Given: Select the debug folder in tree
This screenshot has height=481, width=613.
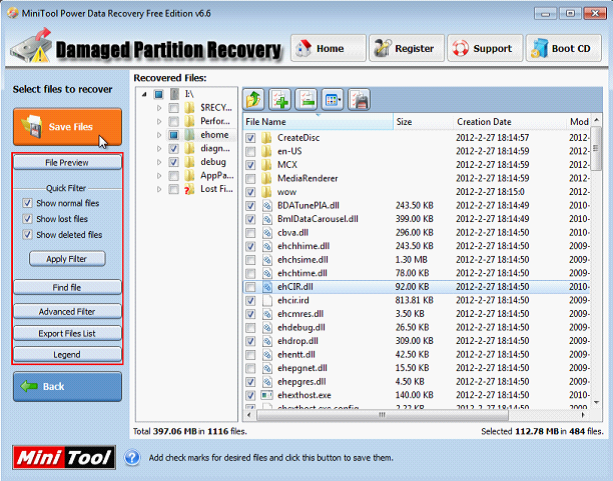Looking at the screenshot, I should point(213,162).
